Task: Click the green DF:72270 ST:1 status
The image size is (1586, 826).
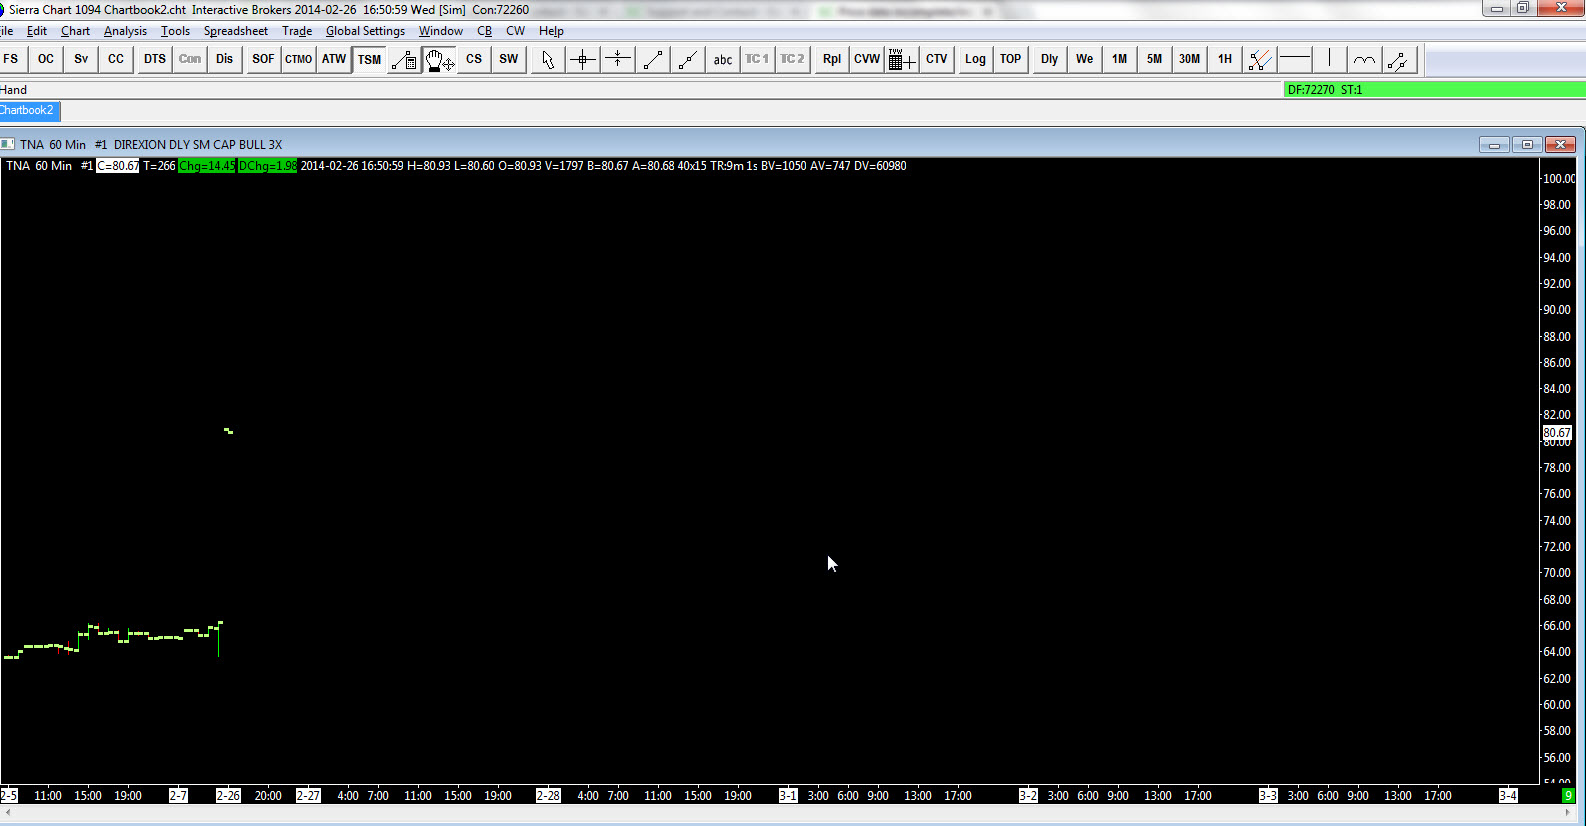Action: [x=1434, y=90]
